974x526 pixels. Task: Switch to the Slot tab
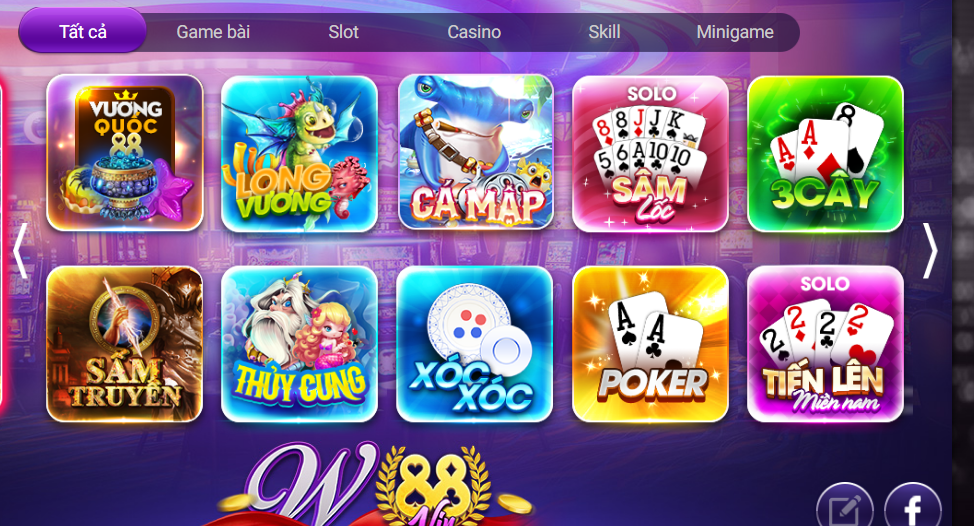click(344, 32)
